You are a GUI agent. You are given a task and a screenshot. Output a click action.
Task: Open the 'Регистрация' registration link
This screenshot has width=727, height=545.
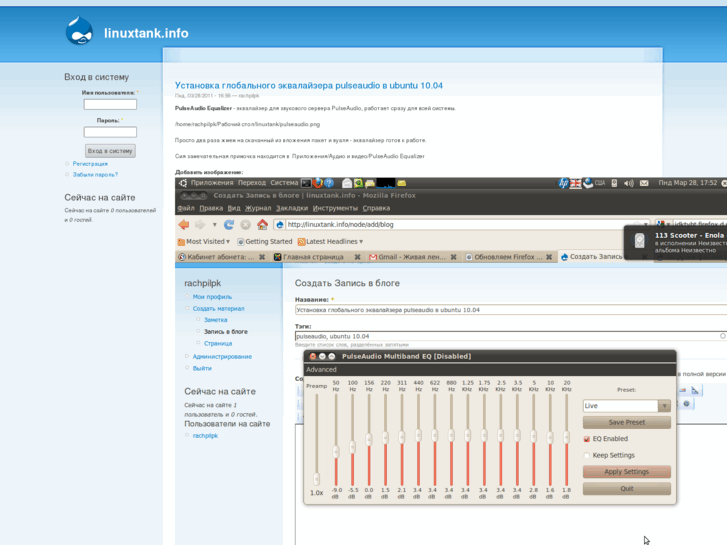[90, 164]
